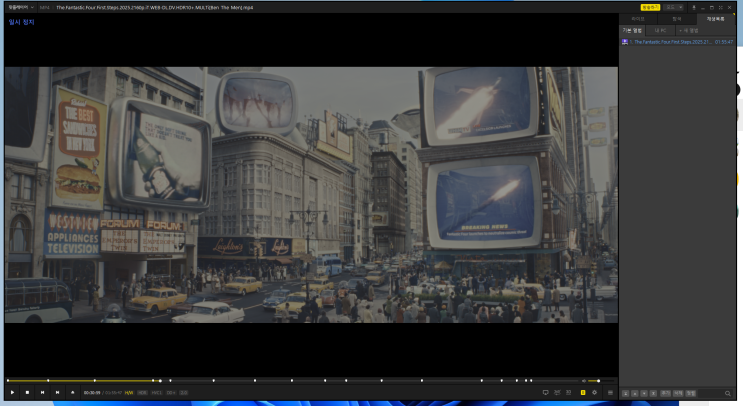The width and height of the screenshot is (743, 406).
Task: Click the 2.0 audio channel badge
Action: point(183,393)
